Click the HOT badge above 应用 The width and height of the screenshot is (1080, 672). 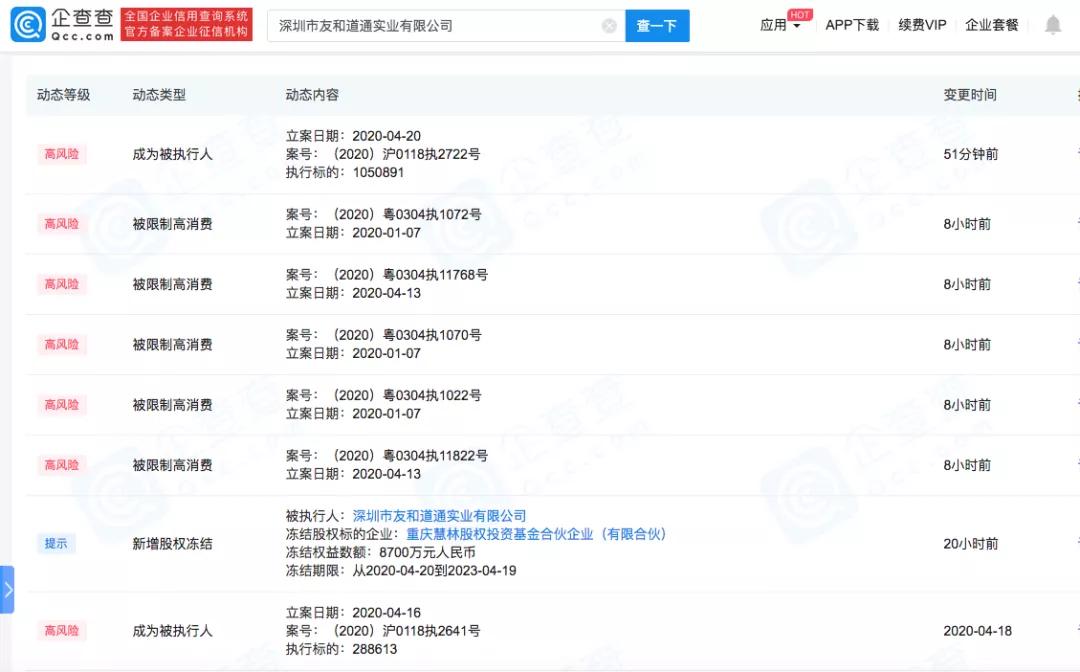797,14
